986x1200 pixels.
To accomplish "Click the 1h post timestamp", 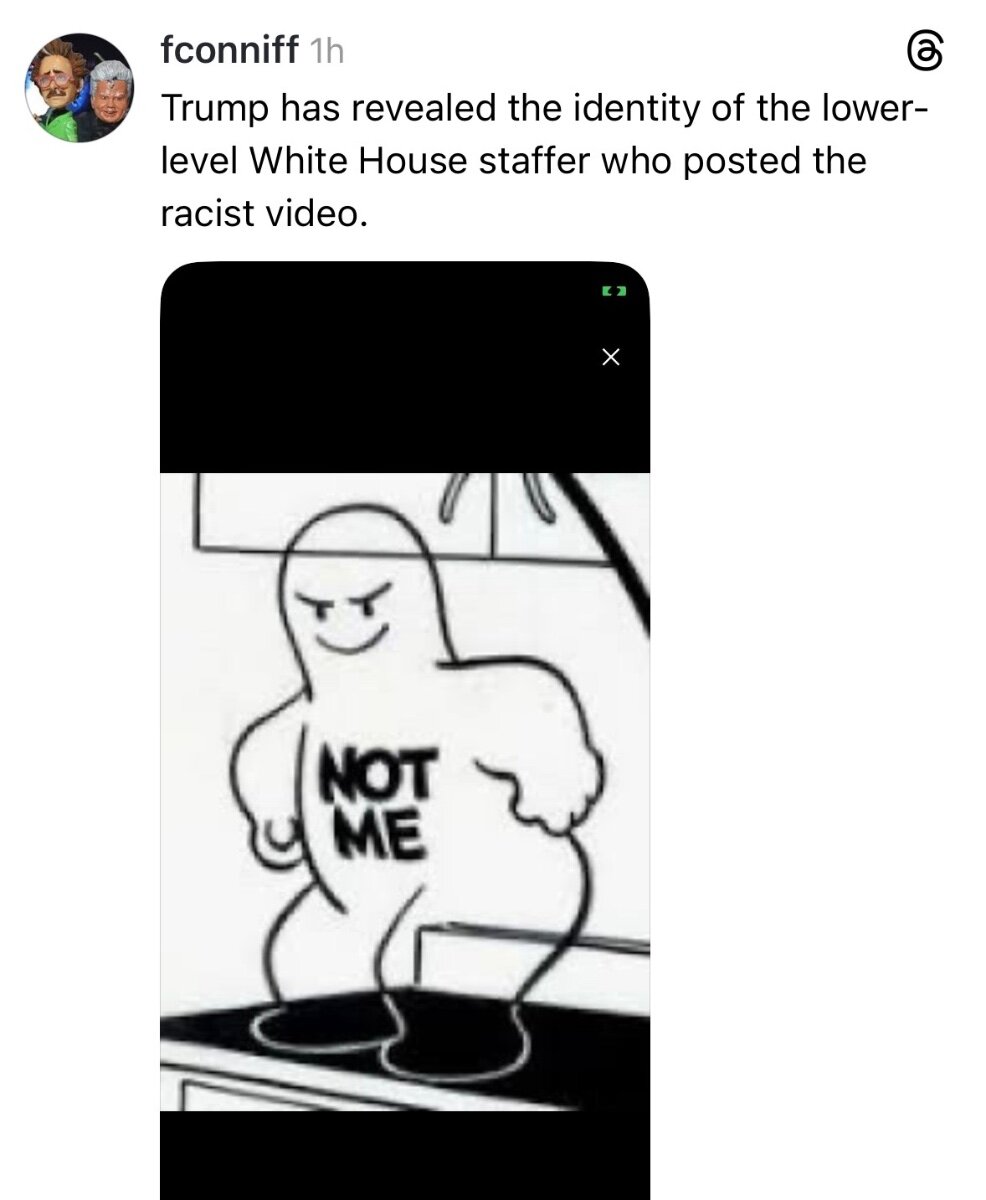I will click(x=326, y=51).
